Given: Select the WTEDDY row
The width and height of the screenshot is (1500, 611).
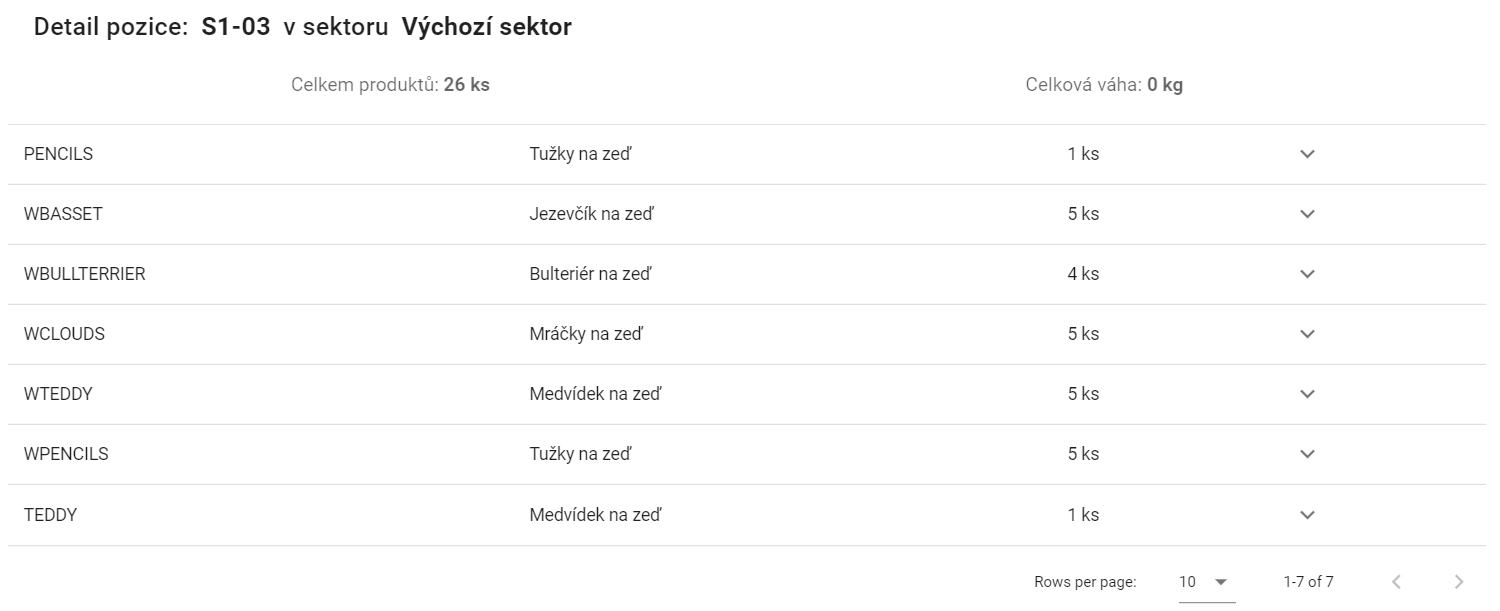Looking at the screenshot, I should [747, 394].
